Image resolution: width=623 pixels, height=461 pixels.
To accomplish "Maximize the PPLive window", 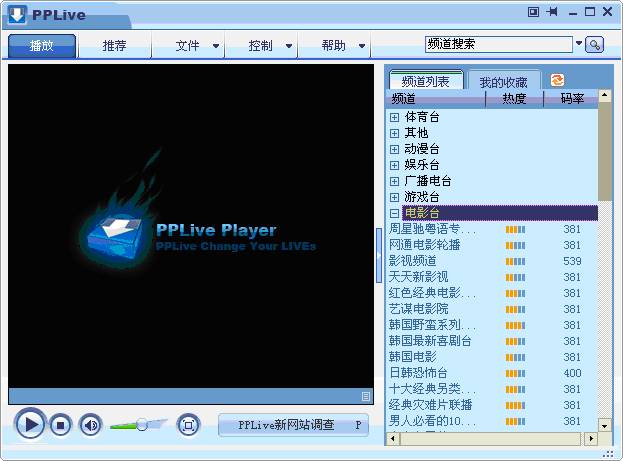I will 590,12.
